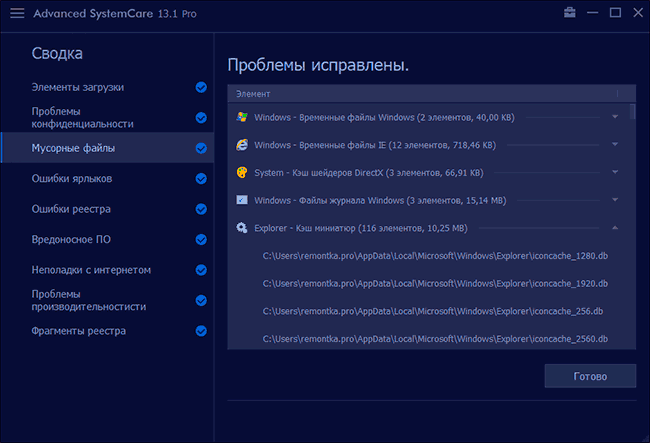This screenshot has width=650, height=443.
Task: Collapse the Explorer Кэш миниатюр row
Action: 615,228
